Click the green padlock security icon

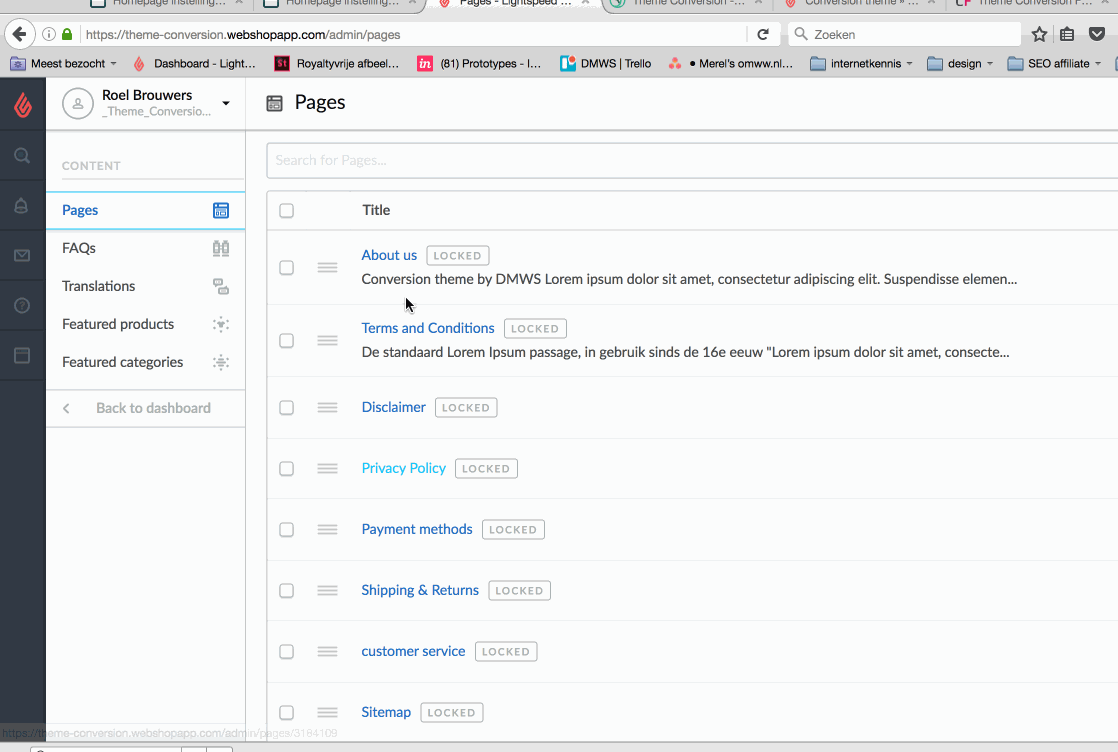pos(67,34)
